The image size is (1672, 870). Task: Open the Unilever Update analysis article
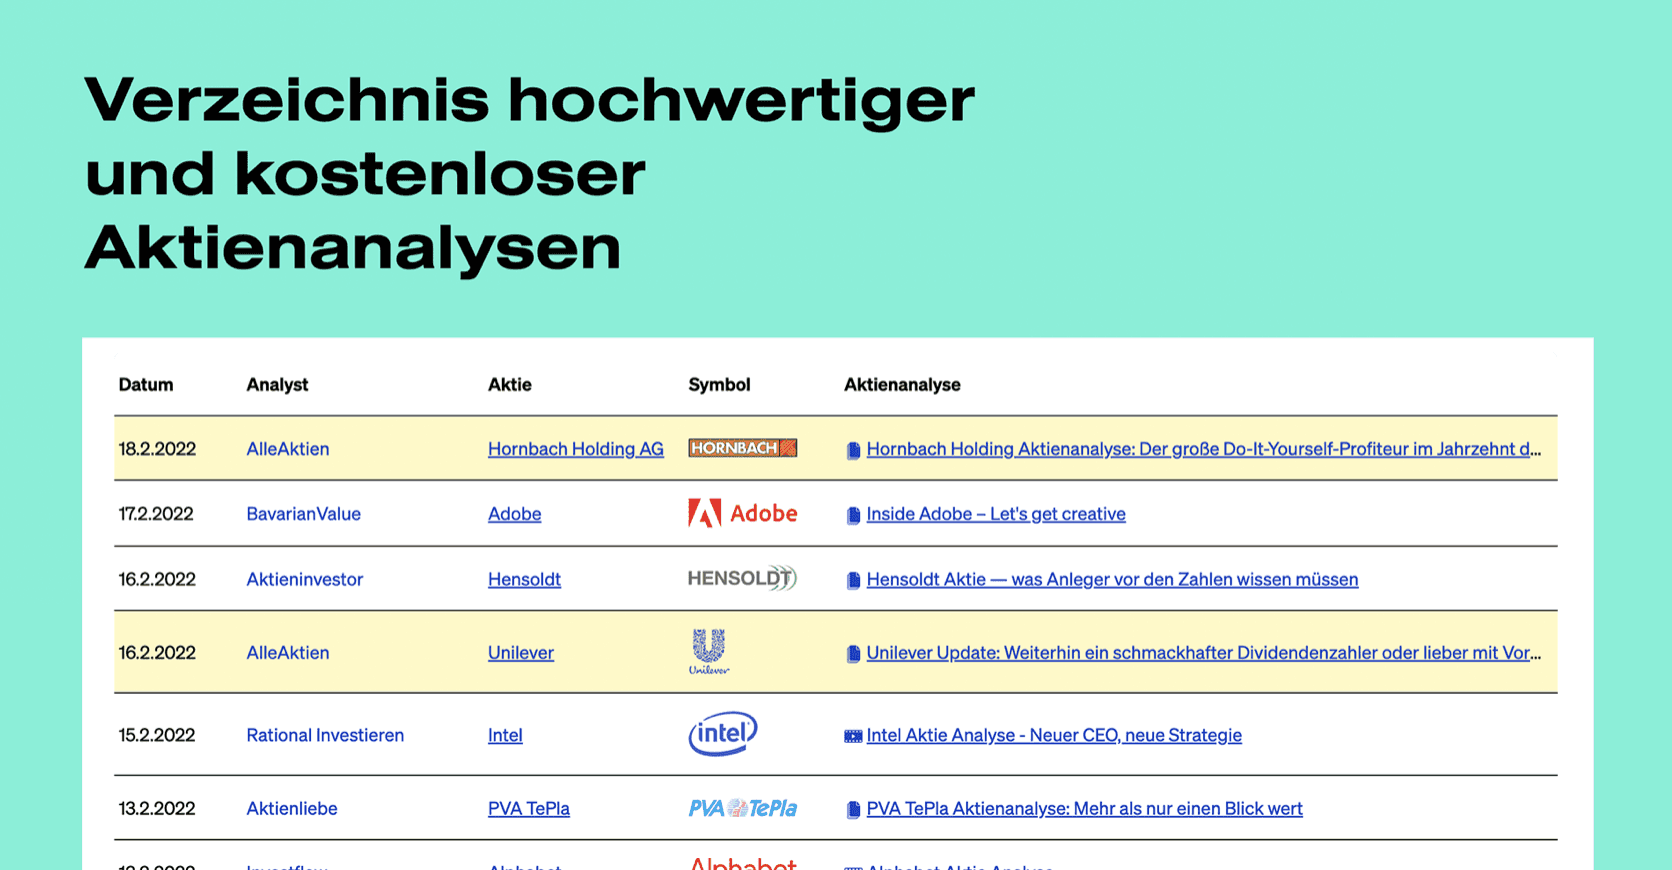(x=1204, y=653)
